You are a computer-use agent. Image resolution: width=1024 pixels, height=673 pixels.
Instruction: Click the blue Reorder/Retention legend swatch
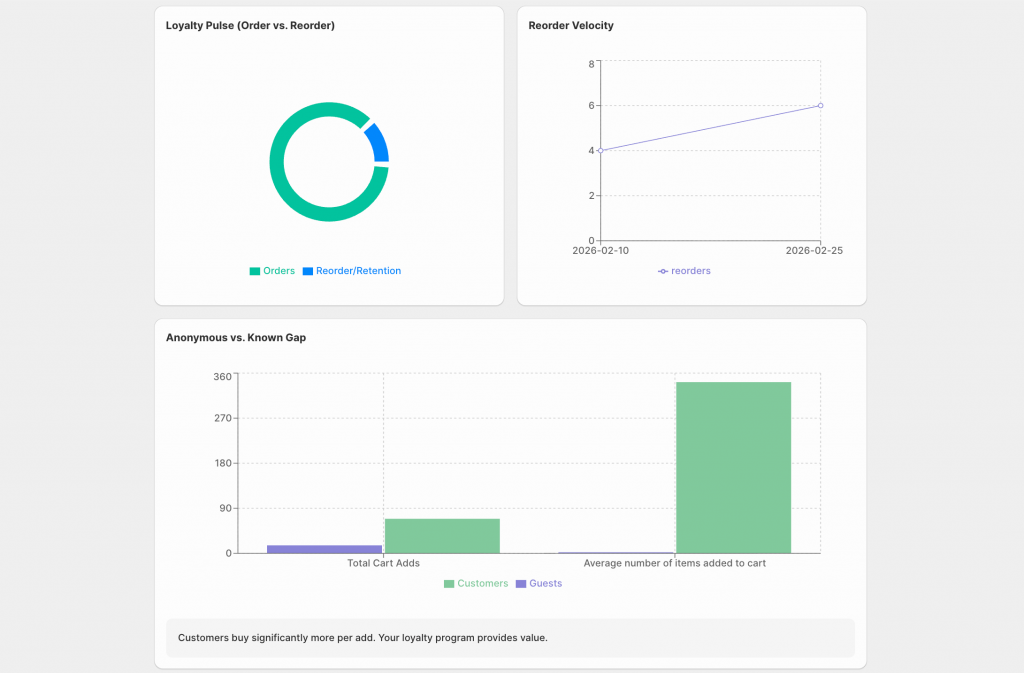(x=306, y=270)
